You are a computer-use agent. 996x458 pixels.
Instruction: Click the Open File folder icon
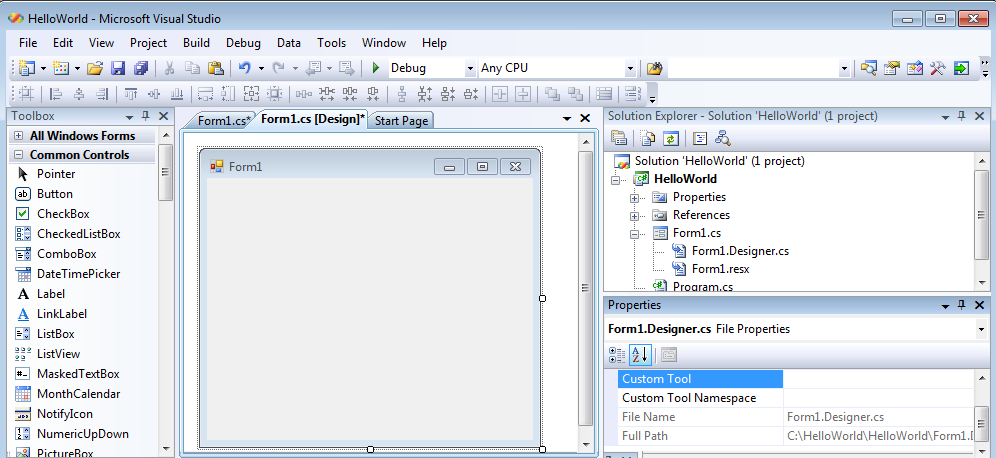[x=95, y=68]
